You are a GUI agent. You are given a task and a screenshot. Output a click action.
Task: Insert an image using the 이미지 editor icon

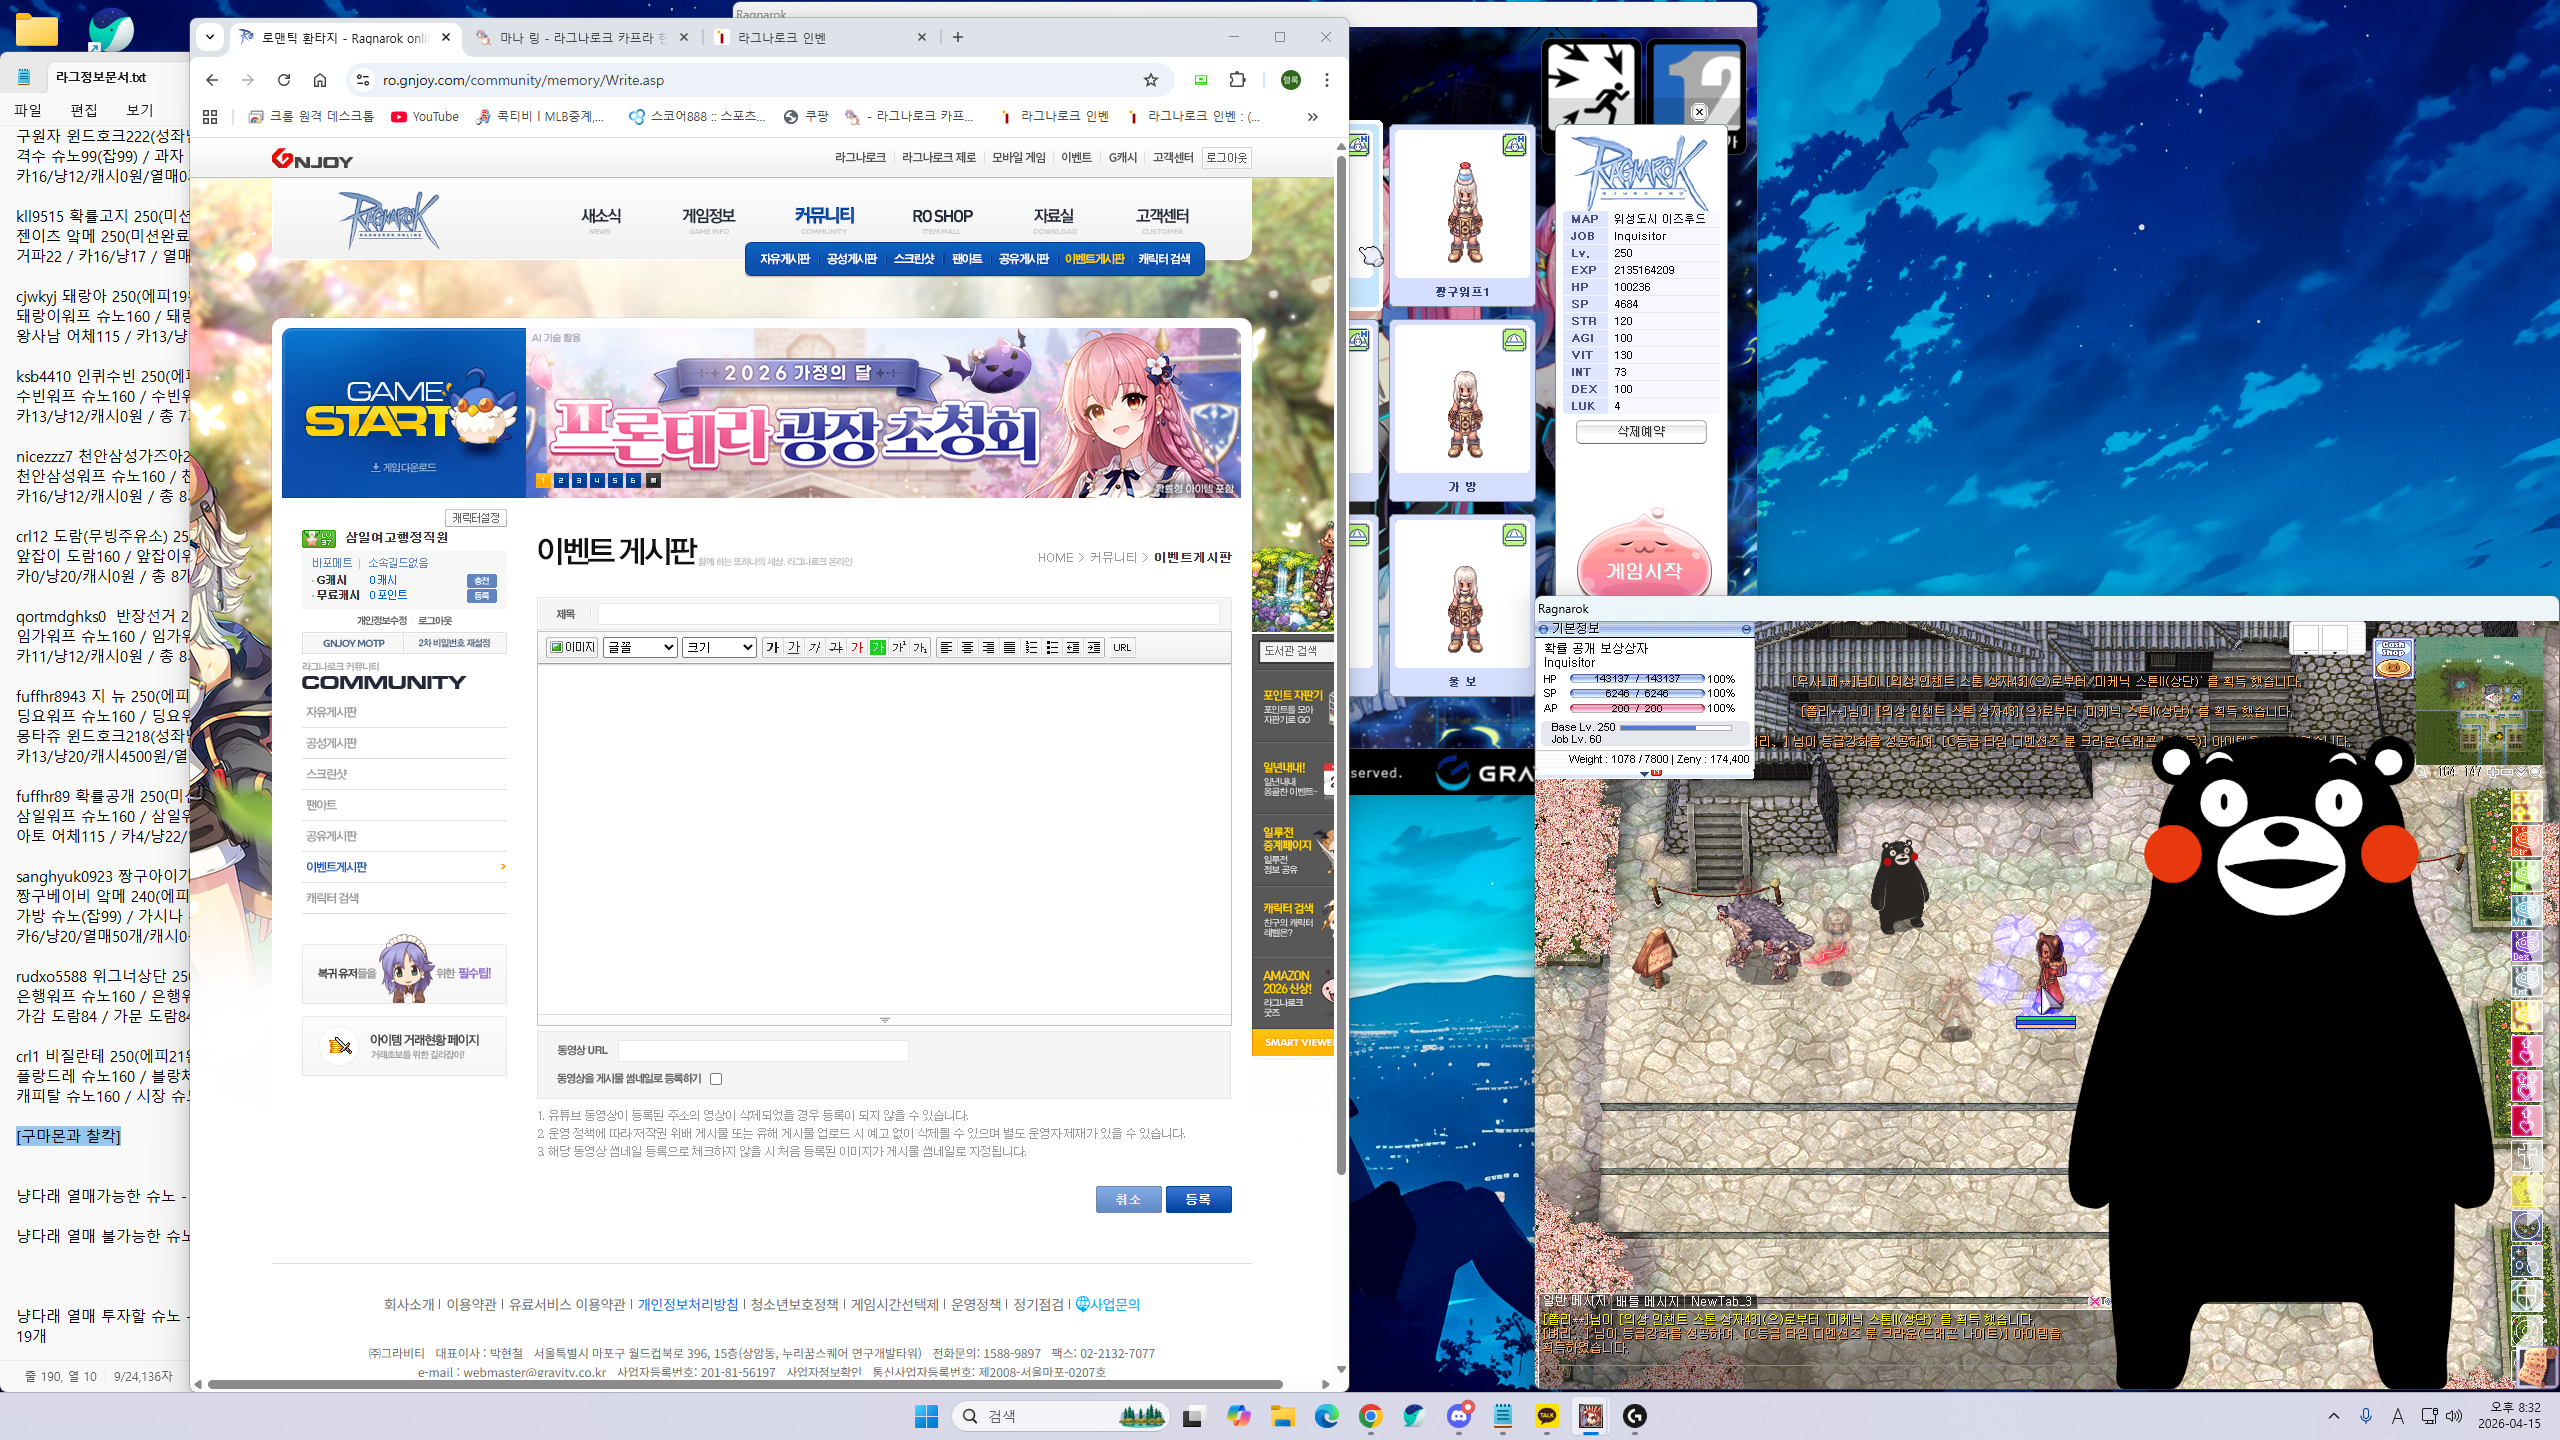[x=573, y=647]
